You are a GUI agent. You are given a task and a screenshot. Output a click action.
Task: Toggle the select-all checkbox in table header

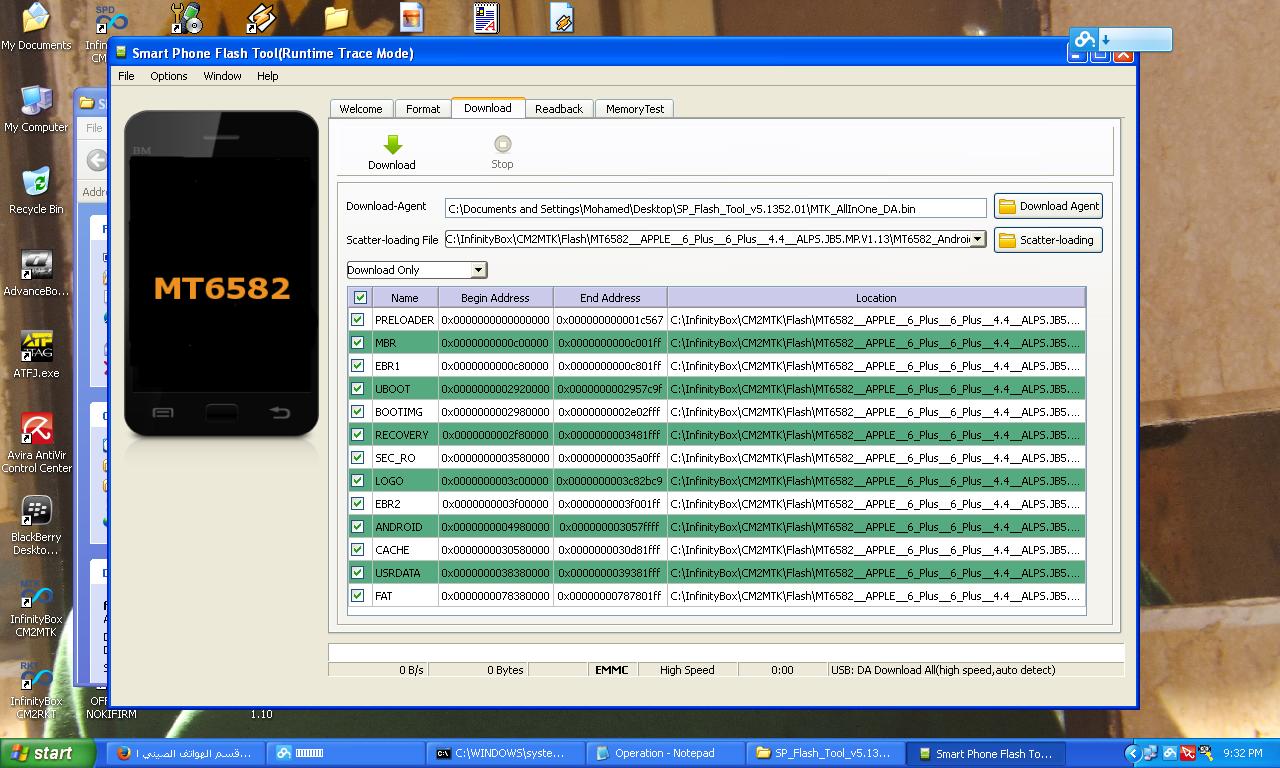pyautogui.click(x=360, y=297)
